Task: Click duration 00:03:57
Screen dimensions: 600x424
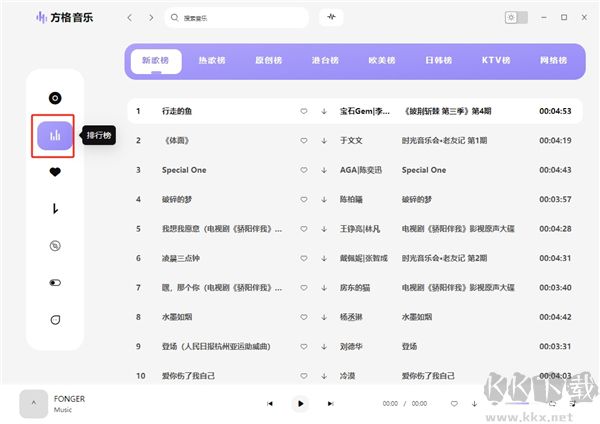Action: point(555,199)
